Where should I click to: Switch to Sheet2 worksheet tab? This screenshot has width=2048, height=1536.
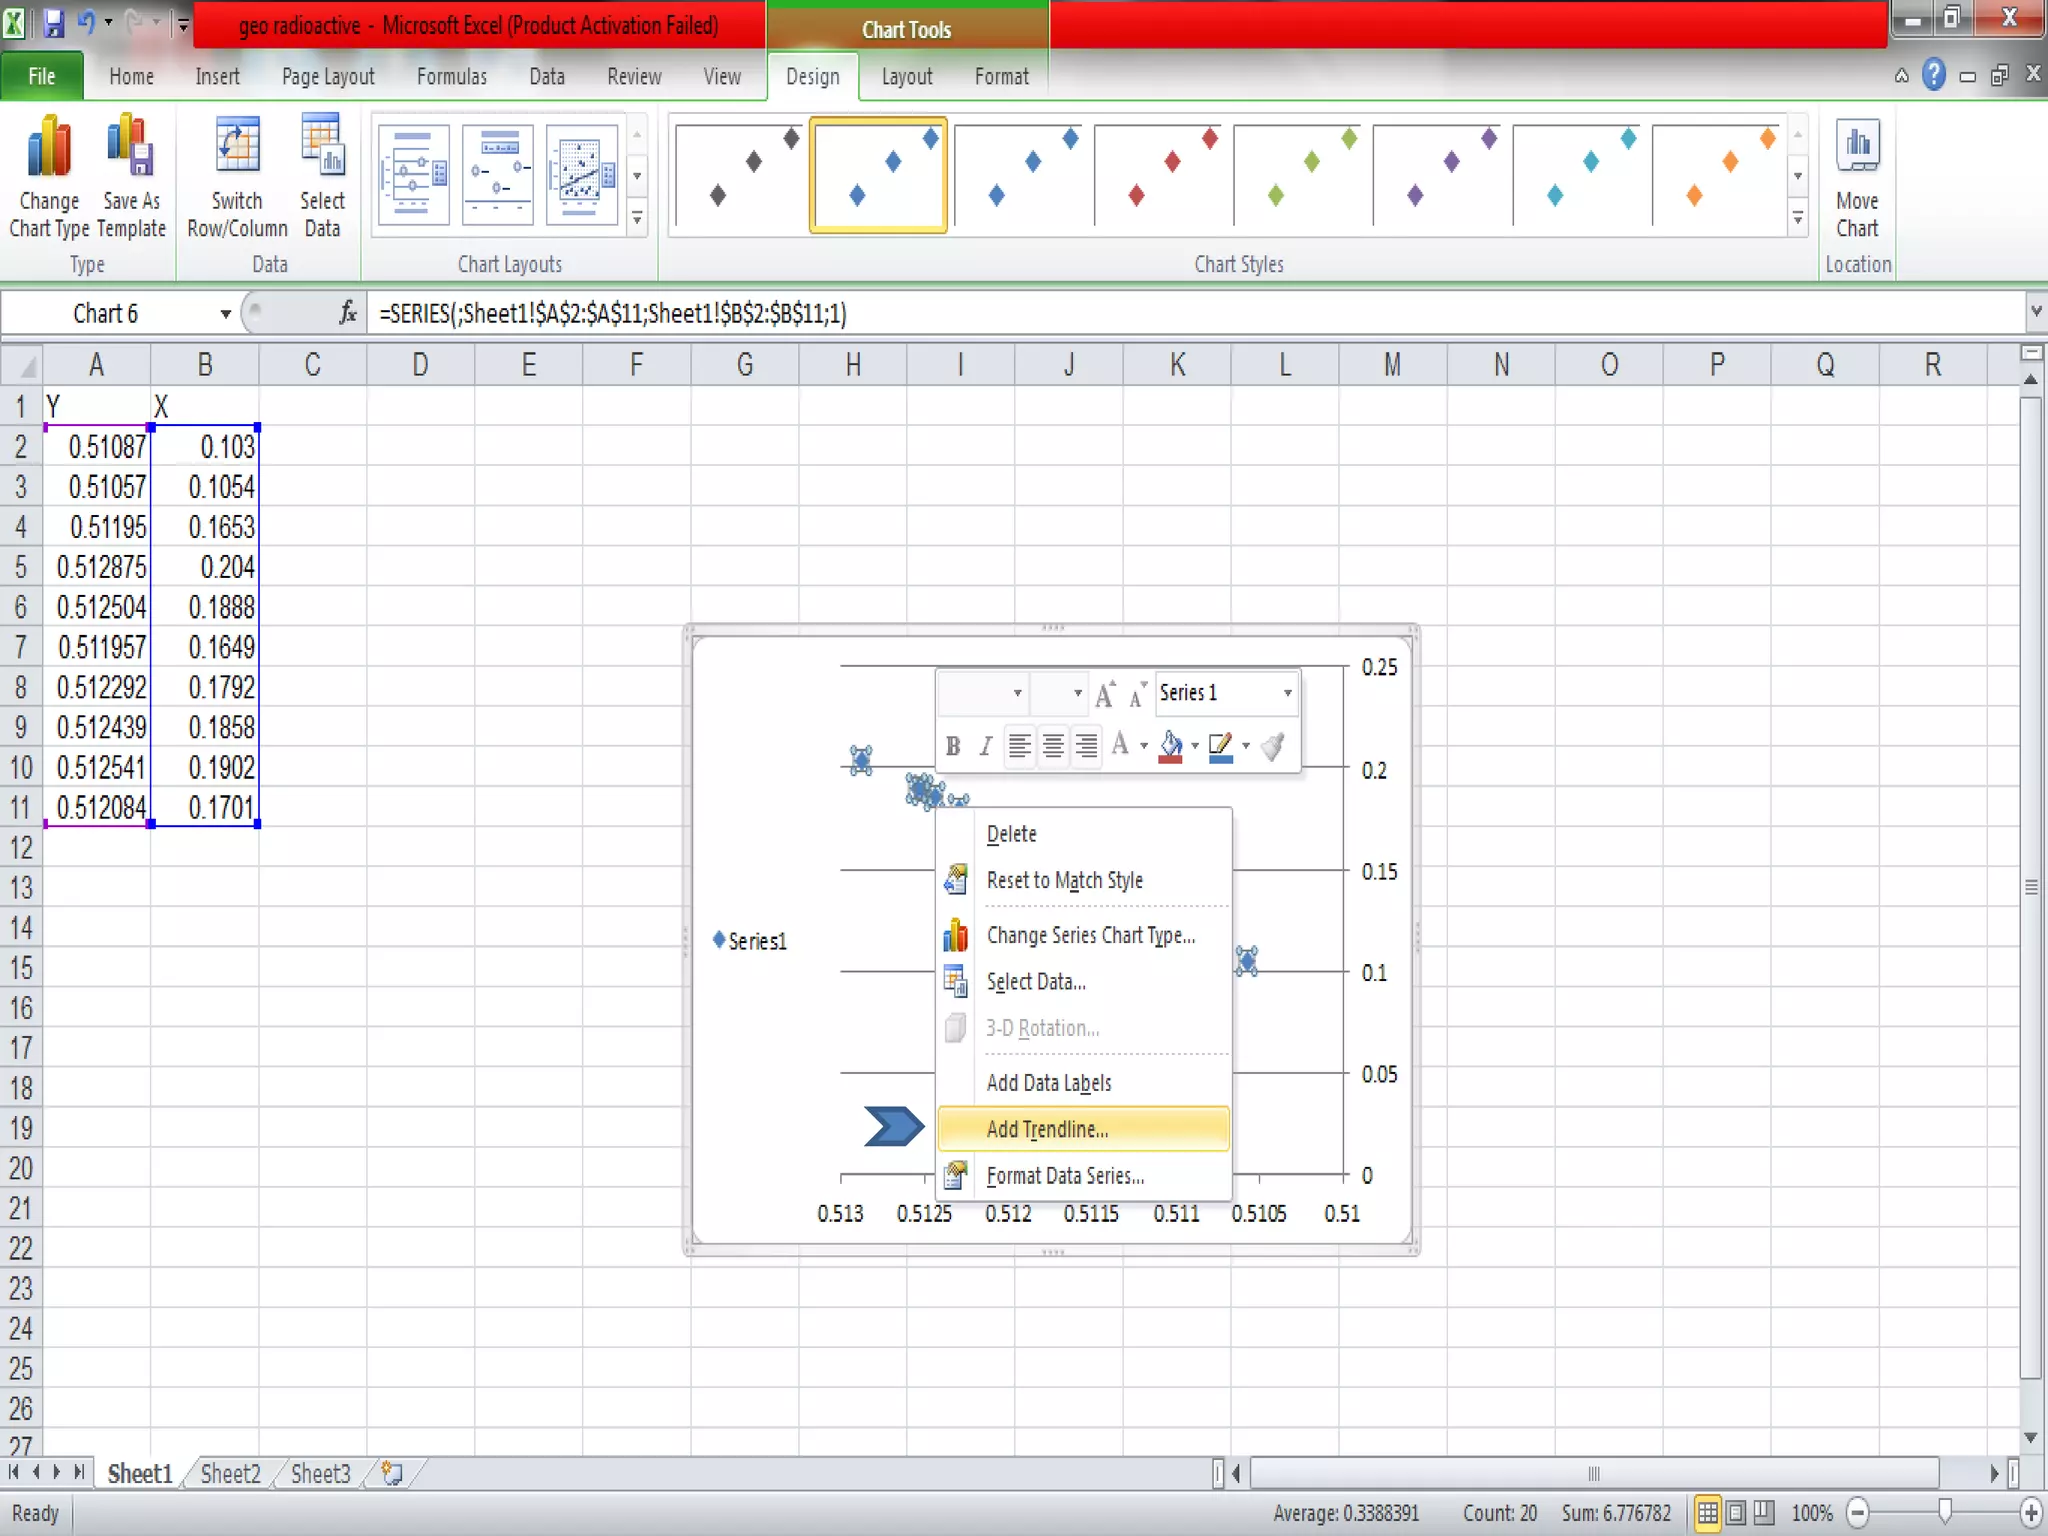click(230, 1474)
